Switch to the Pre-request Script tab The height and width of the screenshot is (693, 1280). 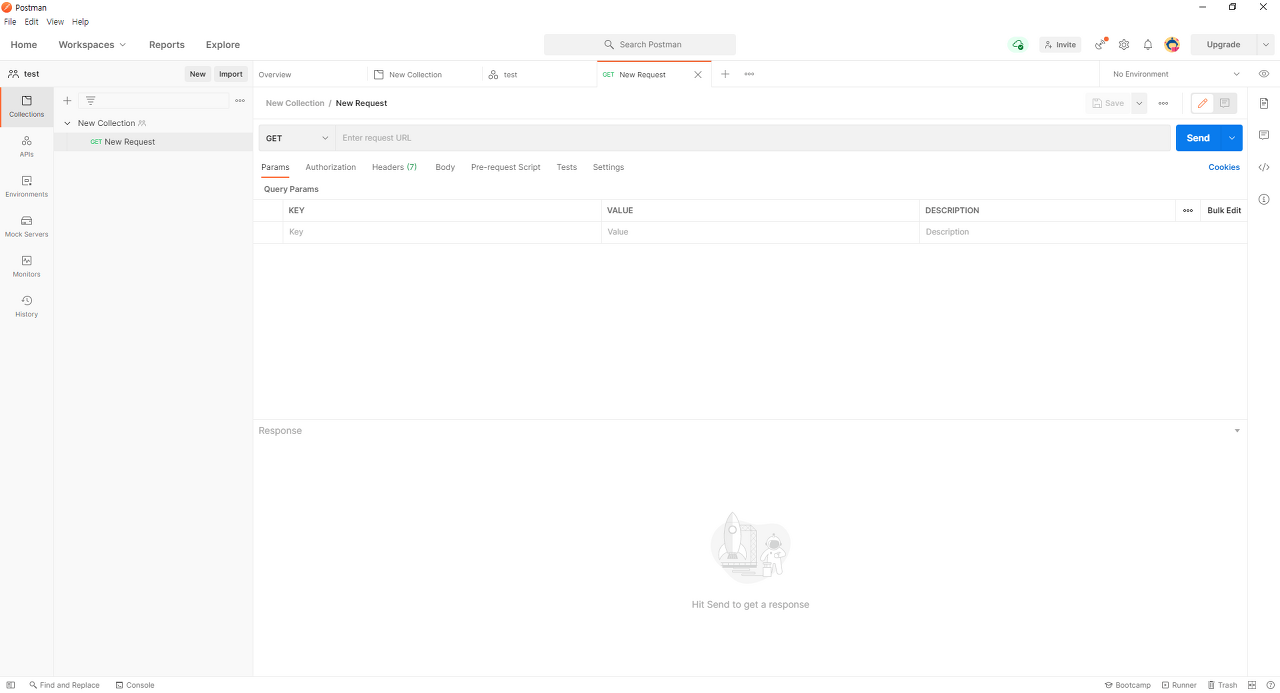(506, 167)
